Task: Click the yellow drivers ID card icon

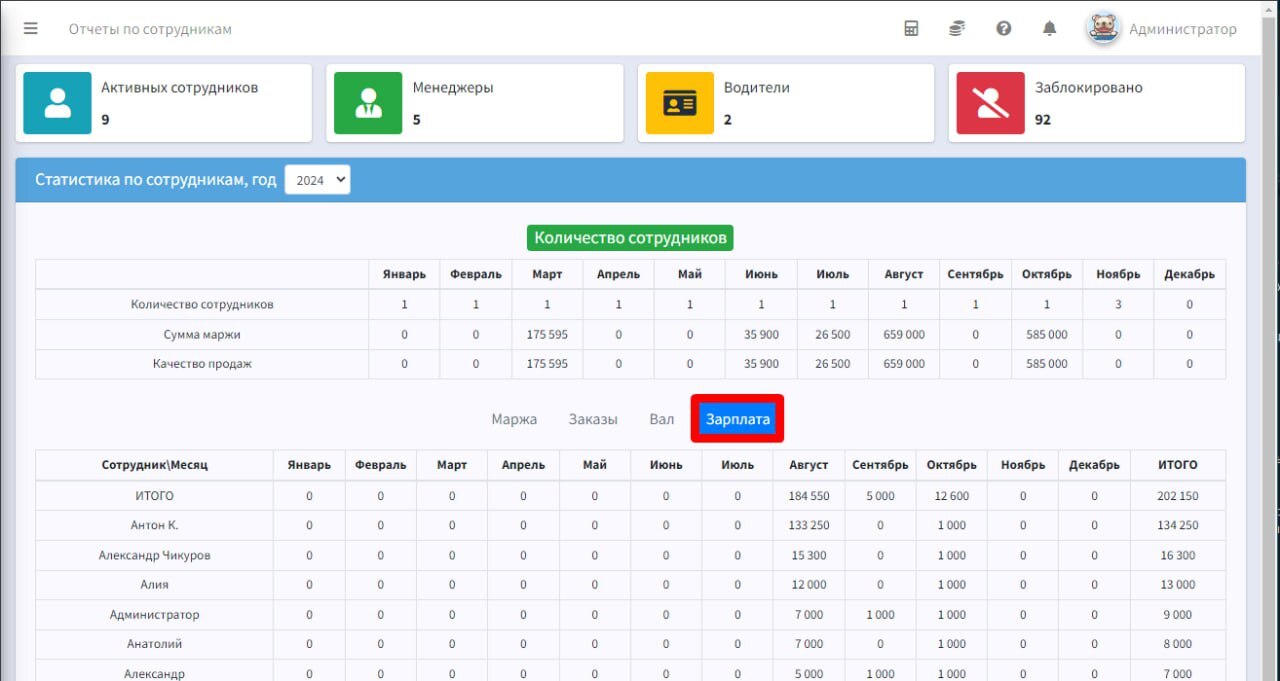Action: [x=680, y=103]
